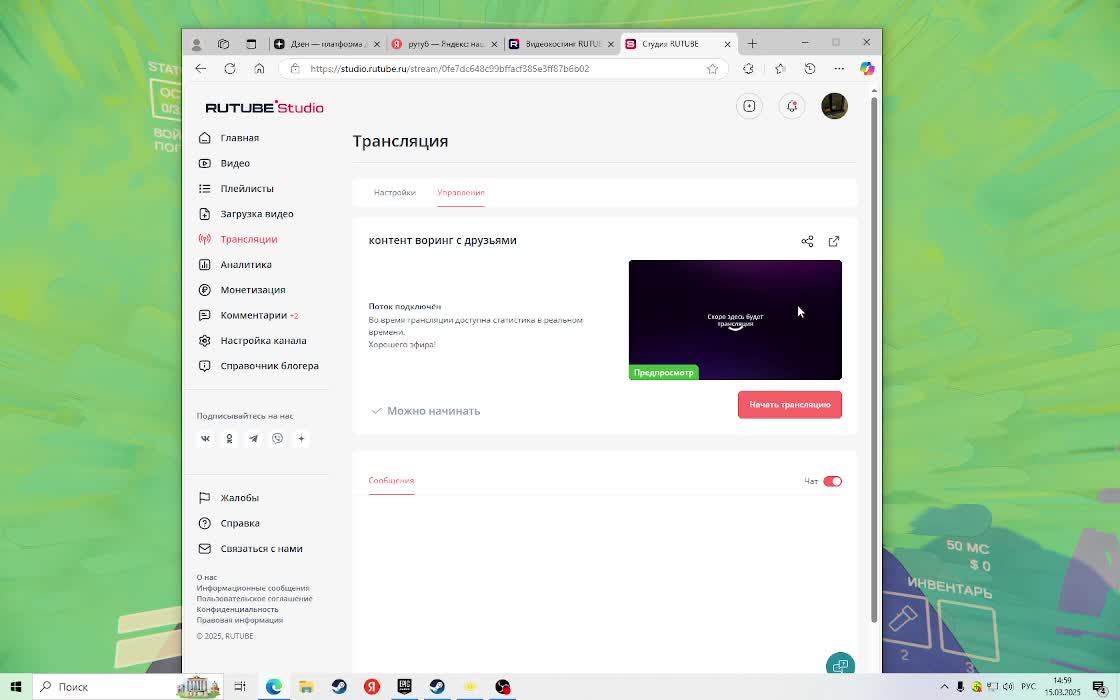Open OBS Studio from taskbar

click(503, 687)
